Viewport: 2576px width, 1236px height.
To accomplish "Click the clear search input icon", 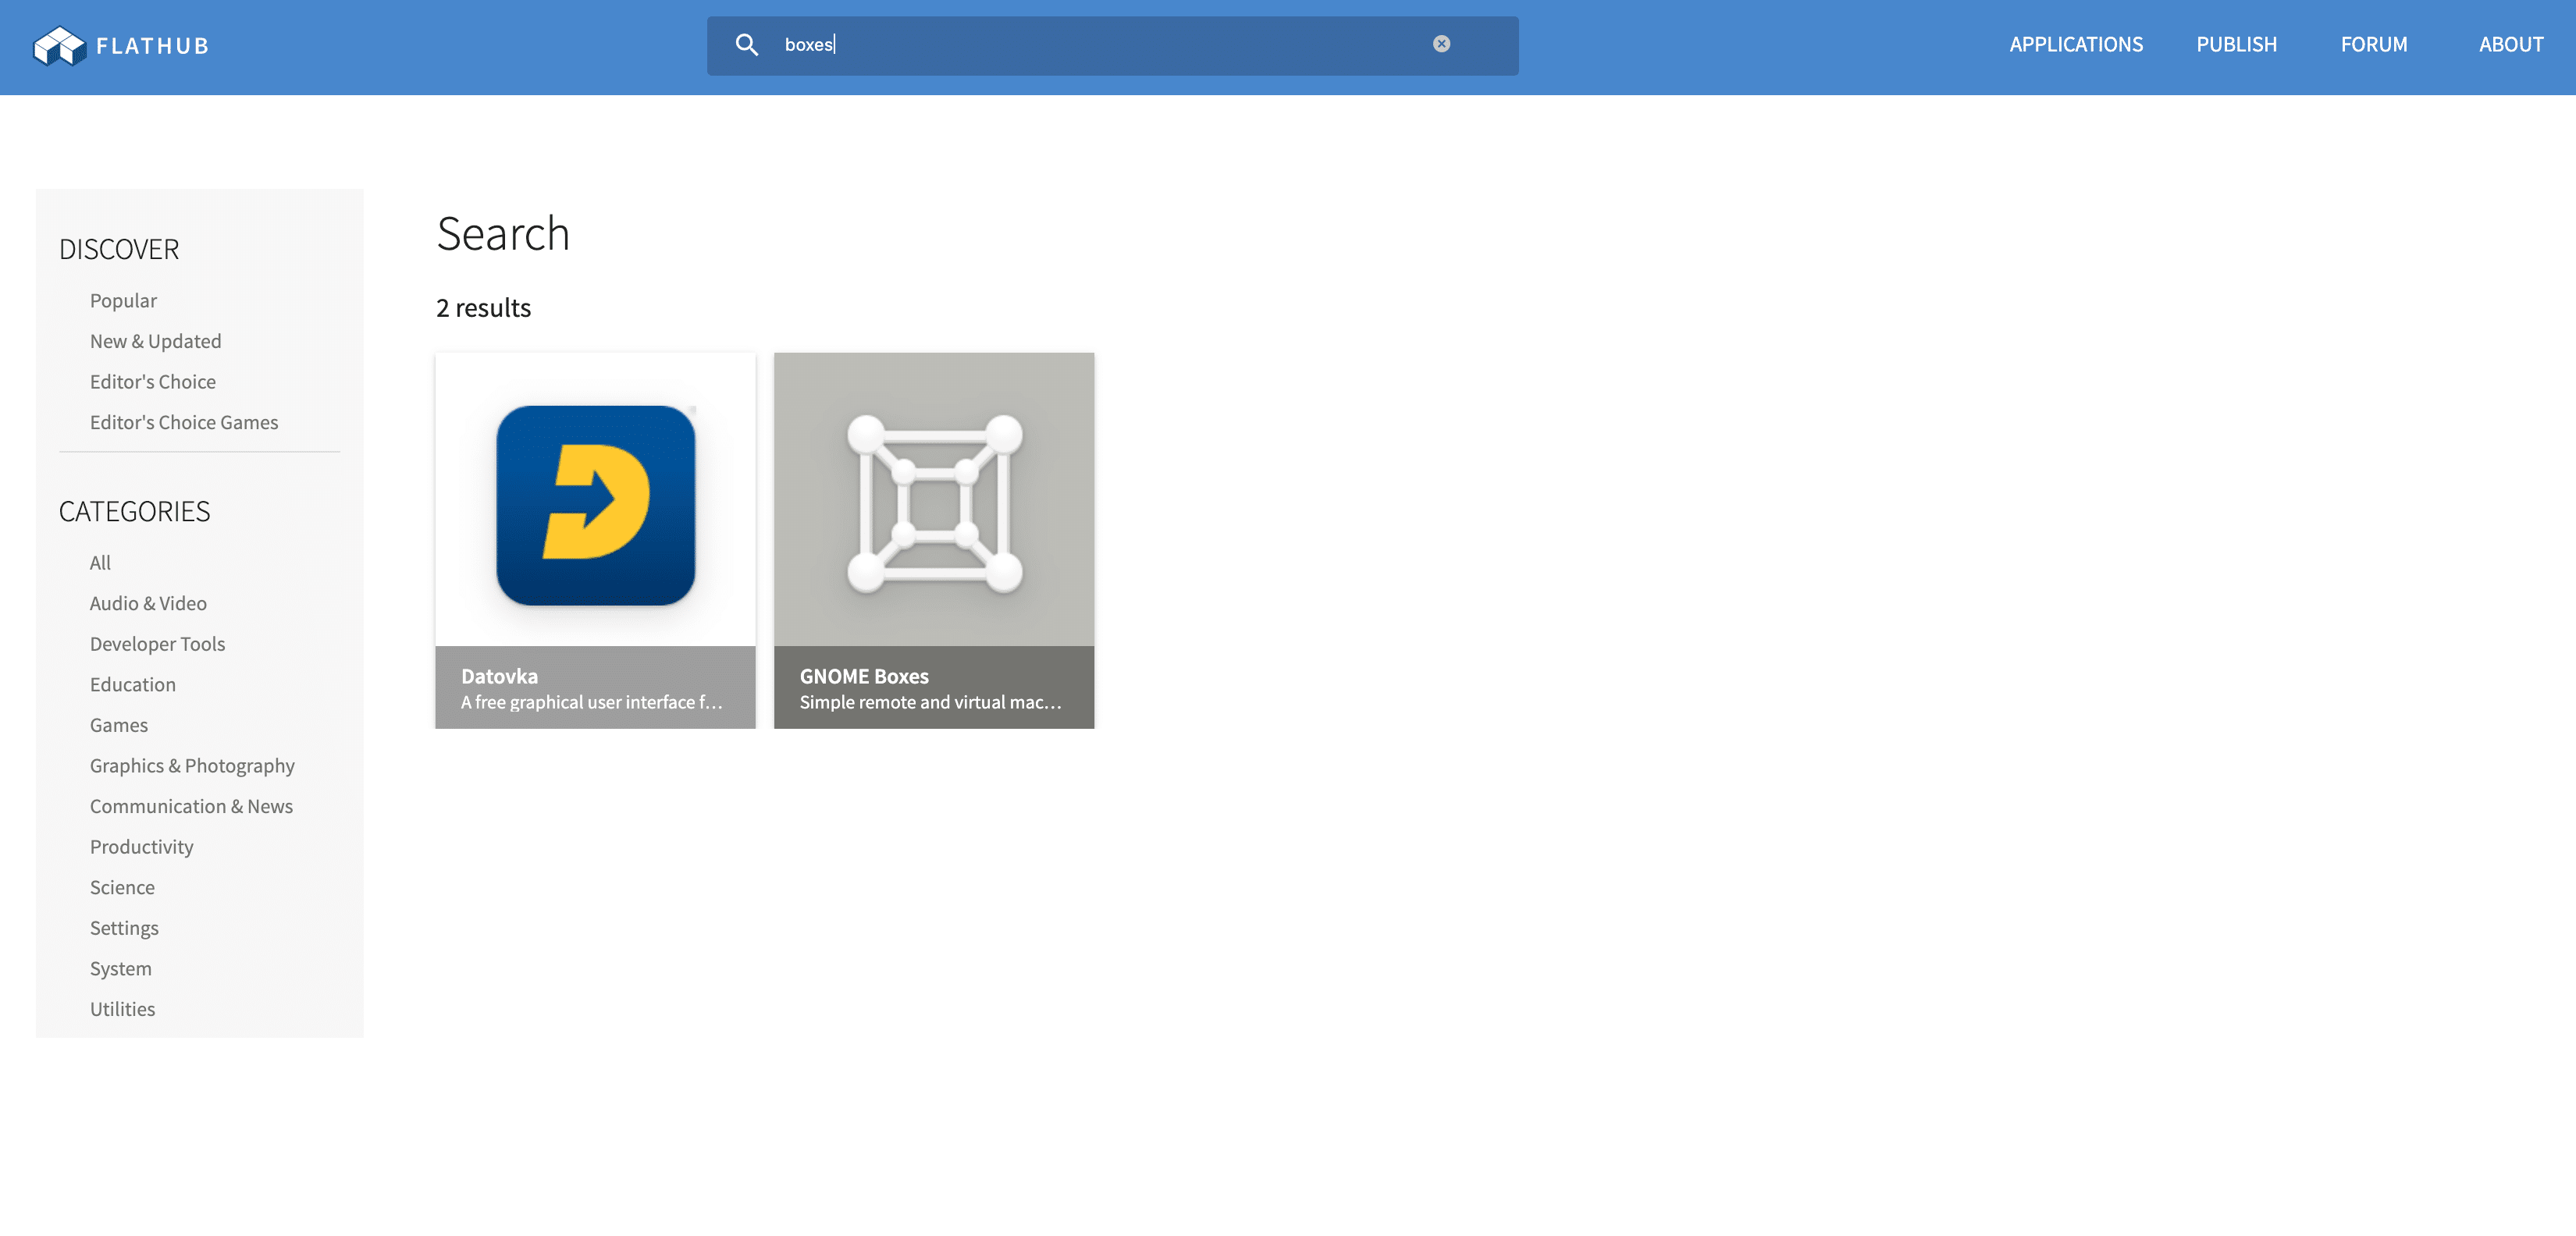I will 1443,44.
